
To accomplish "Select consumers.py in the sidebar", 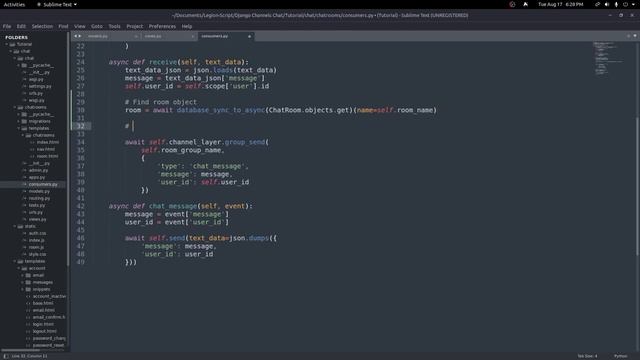I will click(x=43, y=184).
